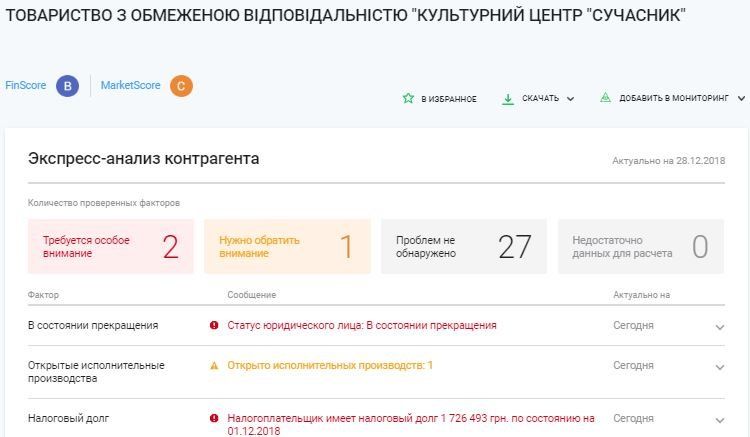Select the Нужно обратить внимание card

(287, 247)
